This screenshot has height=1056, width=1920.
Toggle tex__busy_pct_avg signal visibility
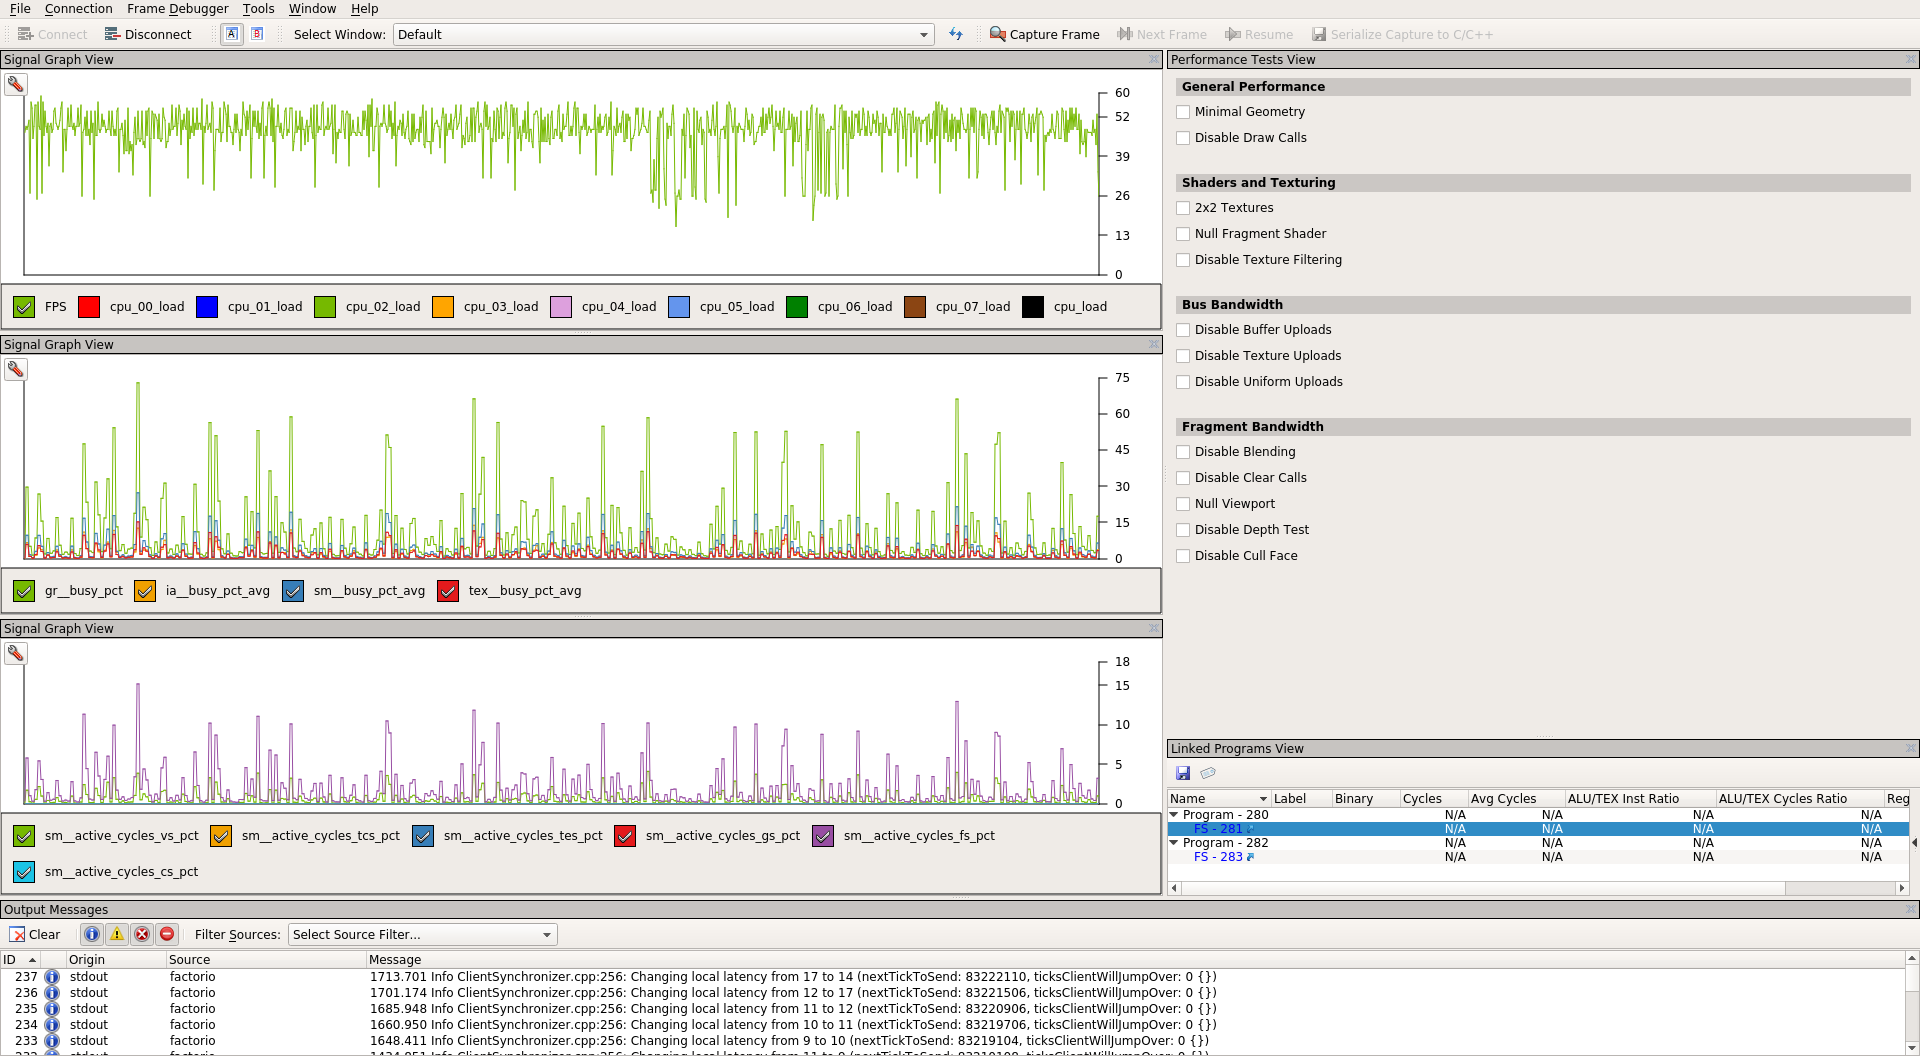(x=448, y=591)
